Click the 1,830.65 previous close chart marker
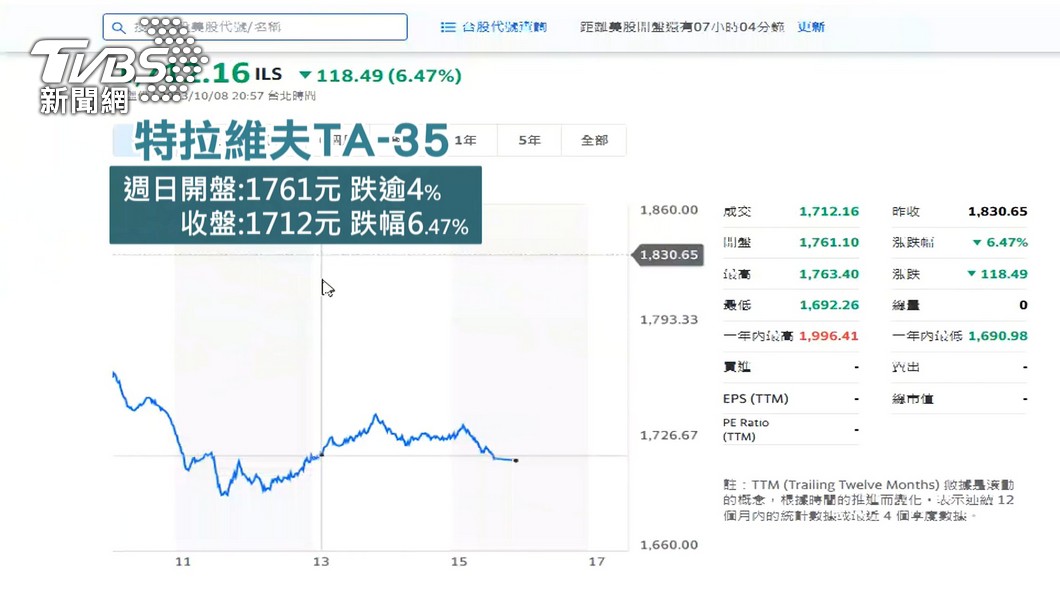This screenshot has height=596, width=1060. [x=668, y=255]
